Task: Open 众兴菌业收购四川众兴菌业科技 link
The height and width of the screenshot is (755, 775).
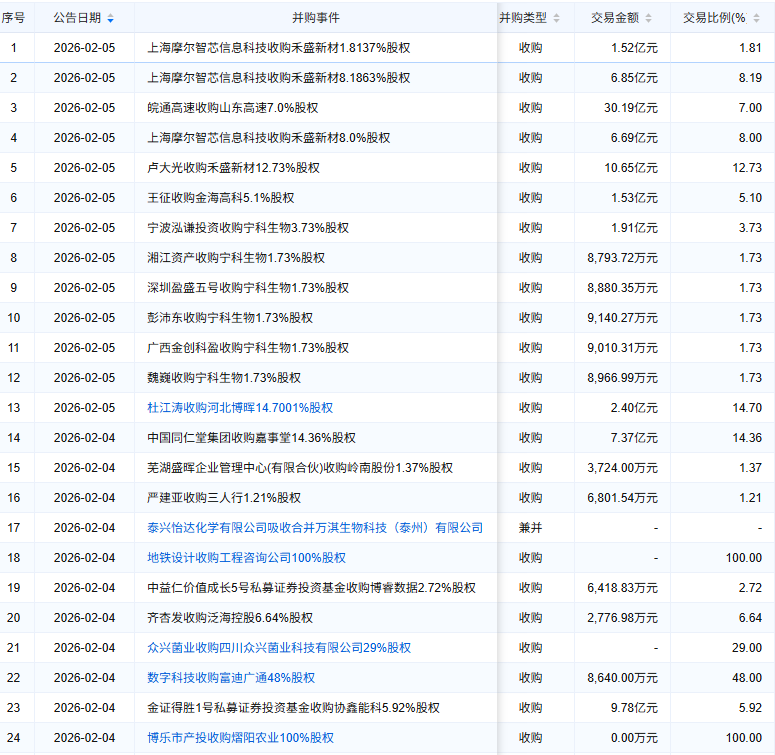Action: pos(279,648)
